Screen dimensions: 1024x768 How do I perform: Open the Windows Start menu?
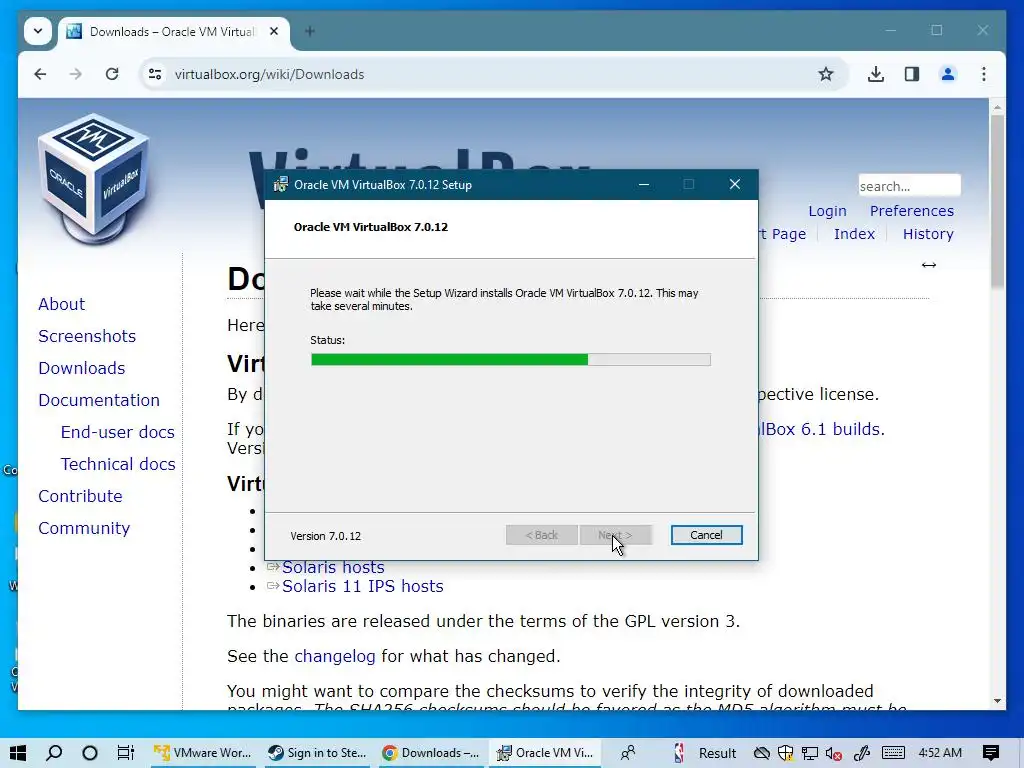tap(18, 753)
